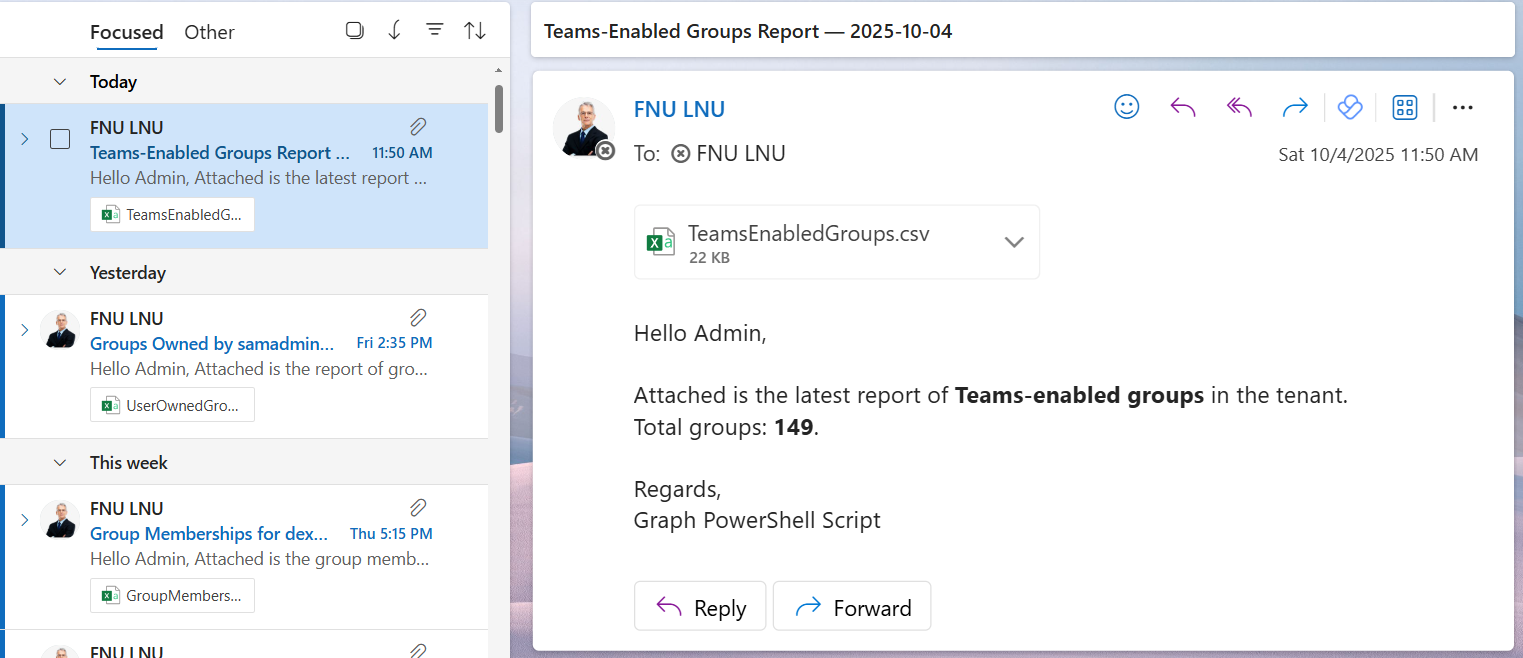Open the Apps grid icon
The height and width of the screenshot is (658, 1523).
[x=1405, y=107]
